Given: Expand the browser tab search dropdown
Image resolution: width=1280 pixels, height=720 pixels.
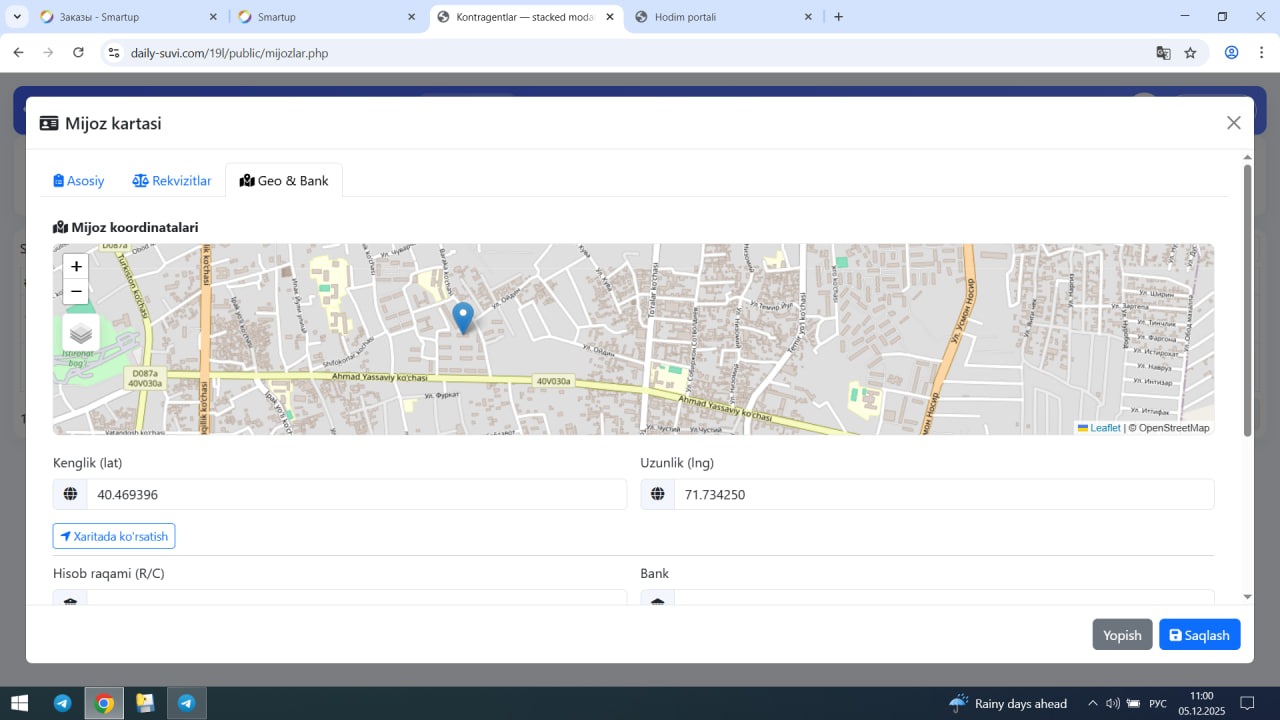Looking at the screenshot, I should click(17, 17).
